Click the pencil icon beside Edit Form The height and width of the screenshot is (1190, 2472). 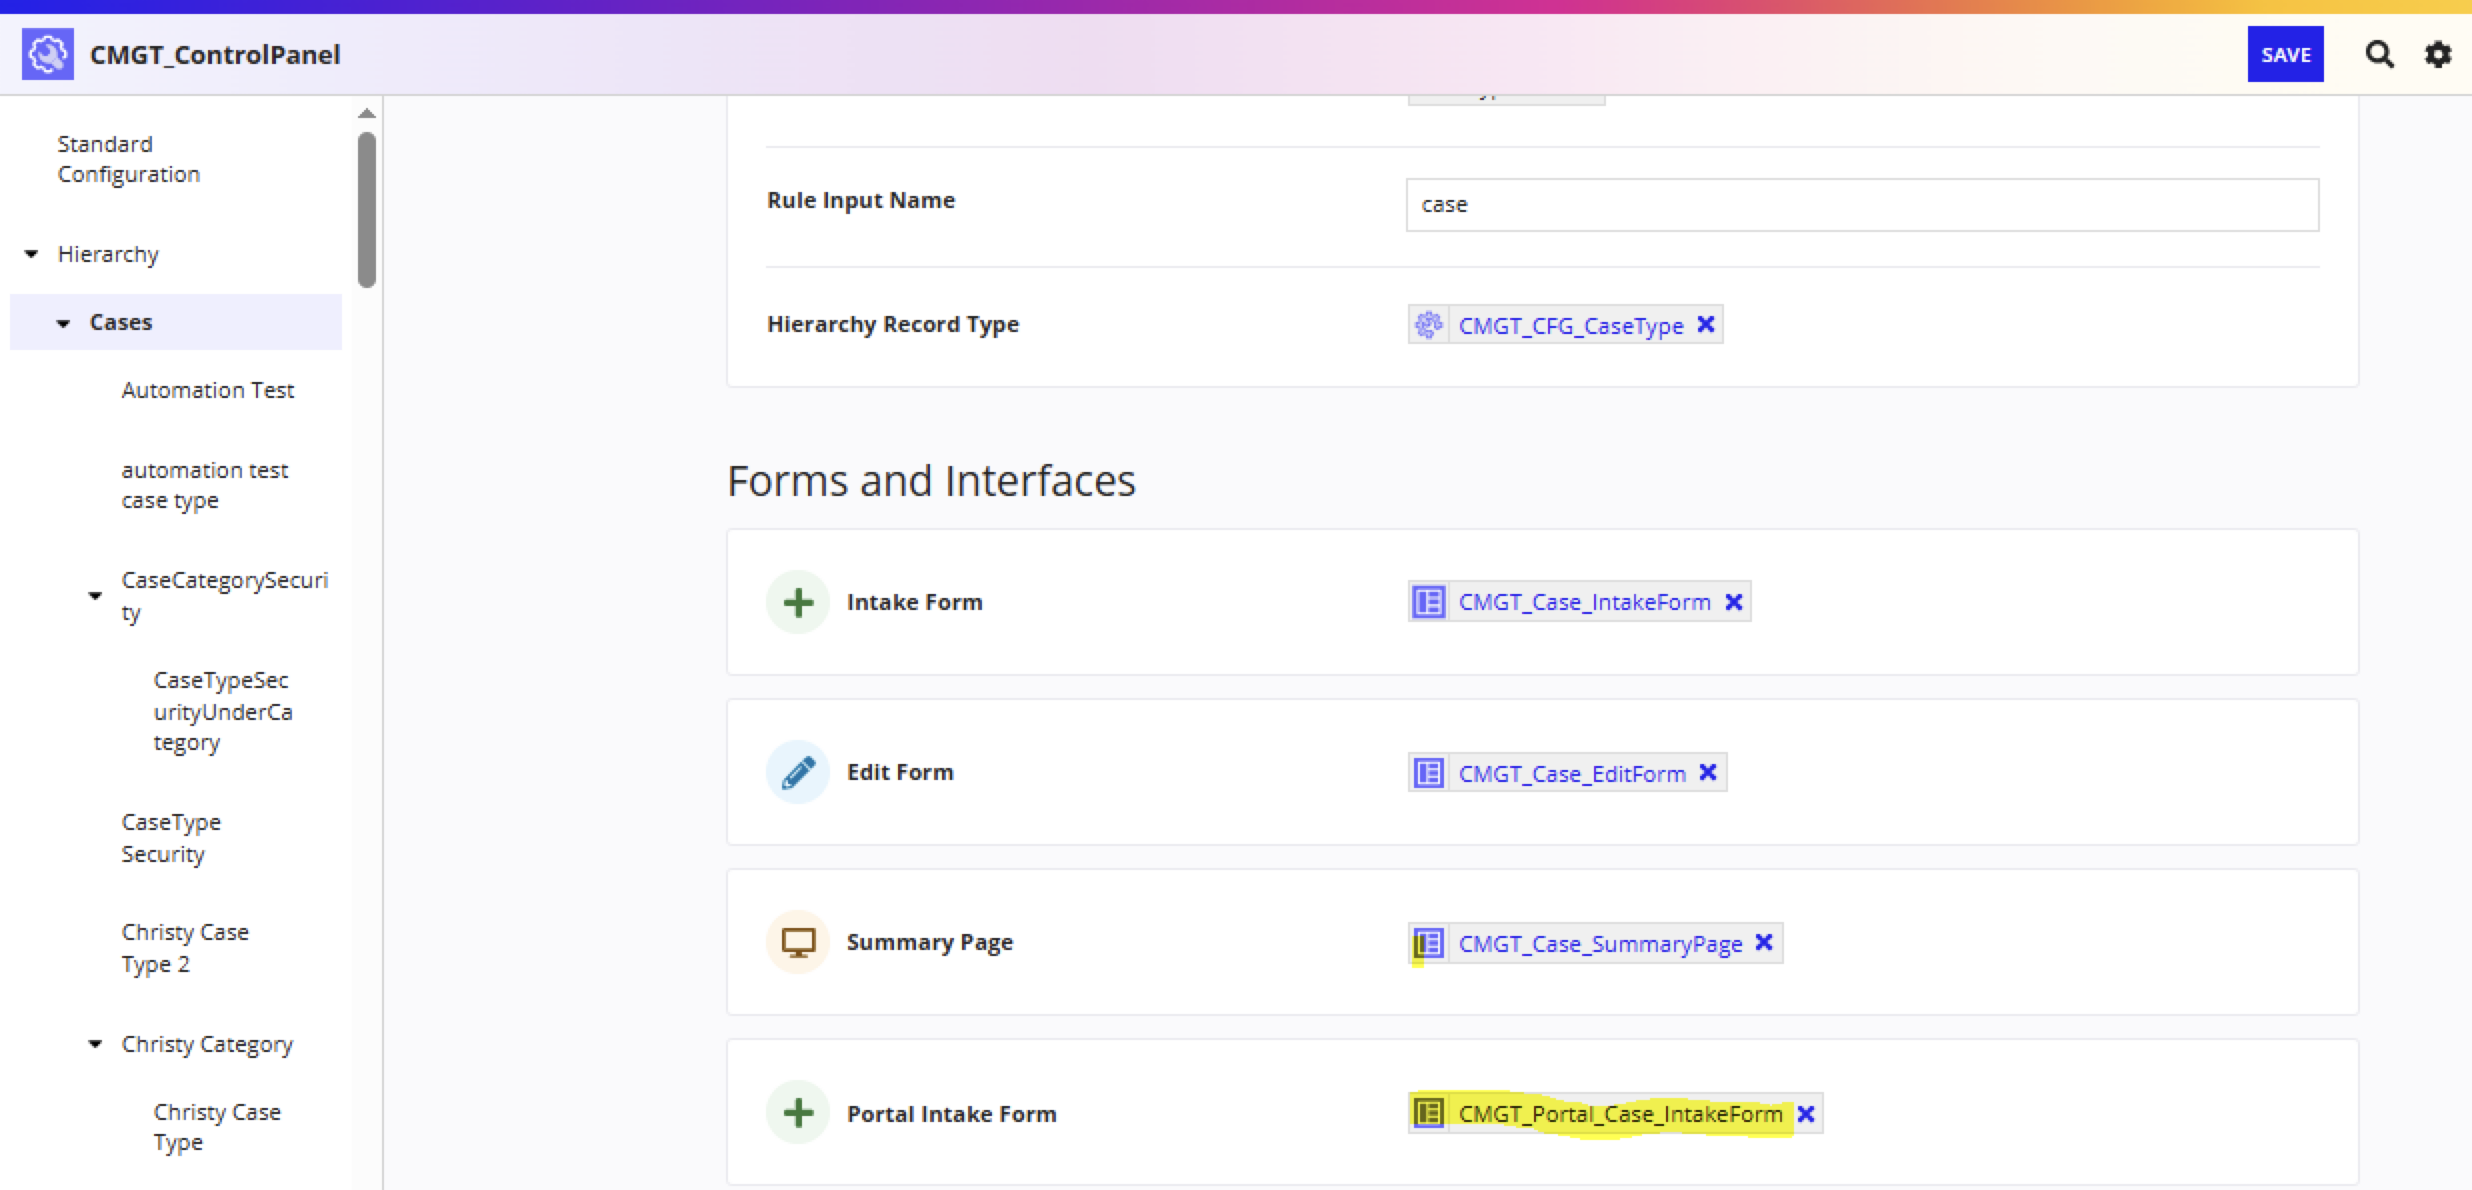click(x=798, y=772)
